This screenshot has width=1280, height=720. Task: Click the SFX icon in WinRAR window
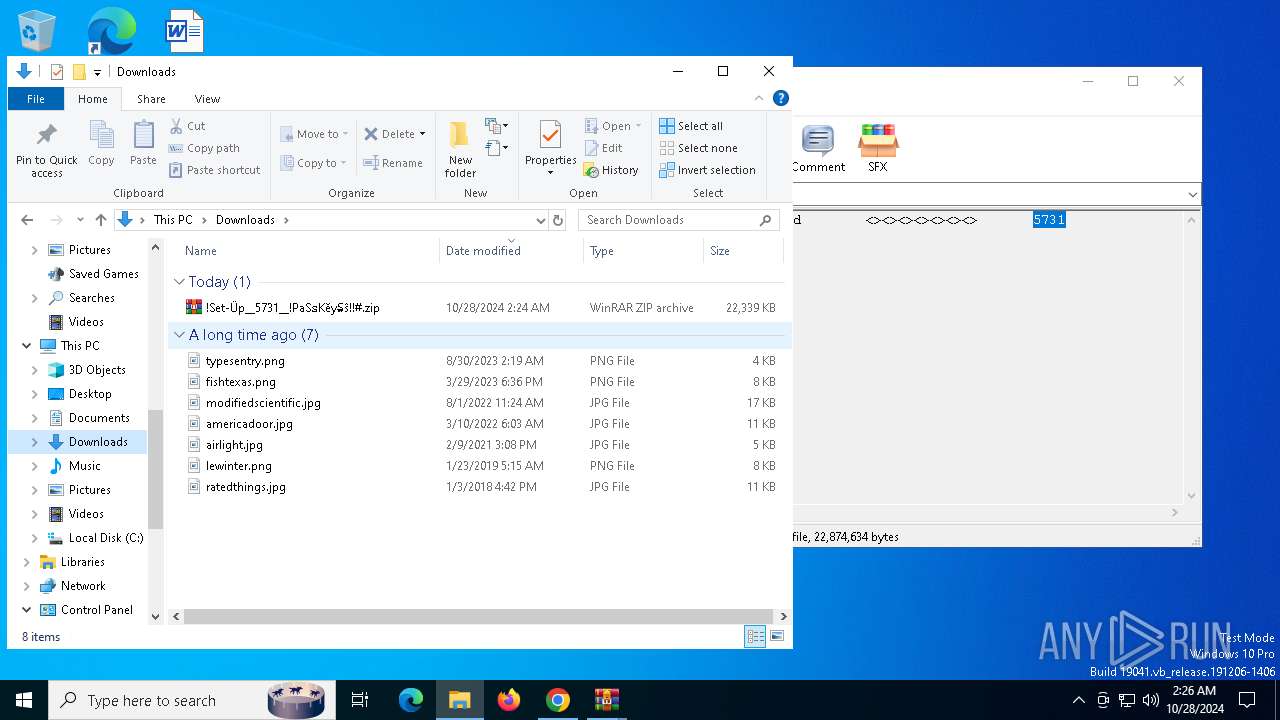coord(878,149)
